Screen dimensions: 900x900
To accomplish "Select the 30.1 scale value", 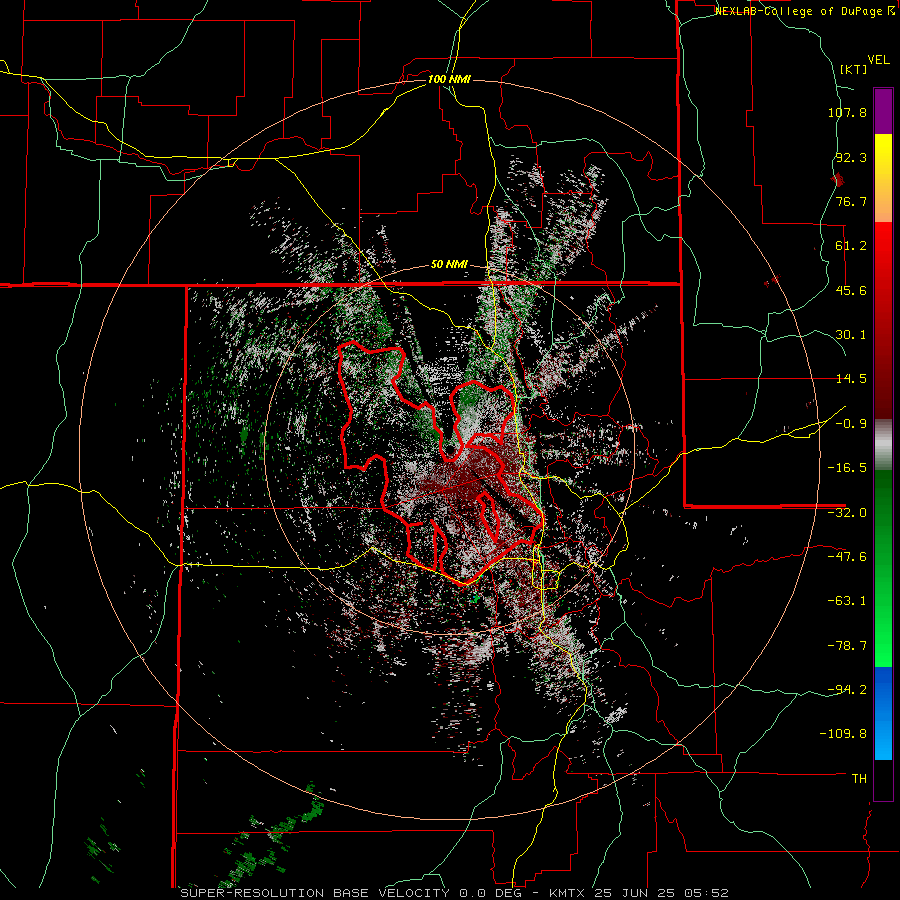I will coord(851,335).
